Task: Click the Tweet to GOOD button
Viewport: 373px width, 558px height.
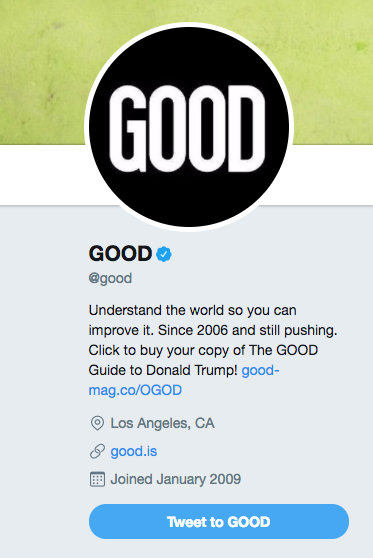Action: tap(219, 521)
